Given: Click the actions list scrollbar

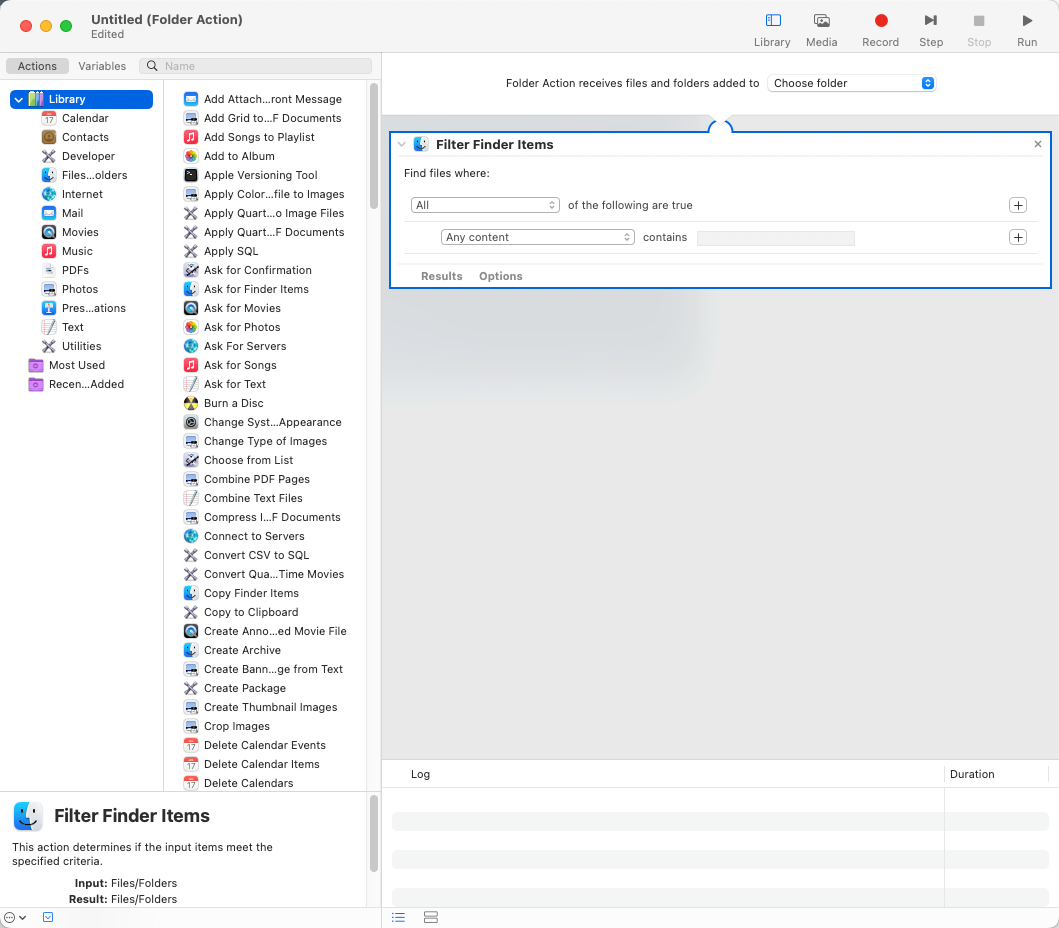Looking at the screenshot, I should (373, 145).
